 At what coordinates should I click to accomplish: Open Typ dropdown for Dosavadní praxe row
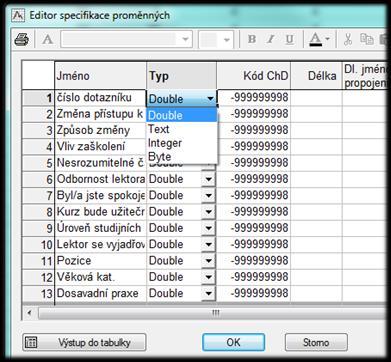209,294
